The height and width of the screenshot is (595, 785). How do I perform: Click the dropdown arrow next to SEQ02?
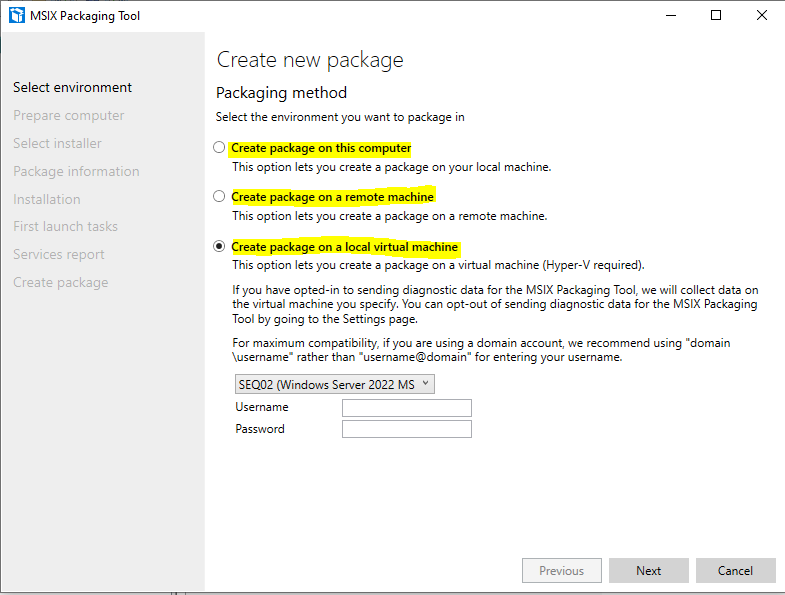click(x=426, y=384)
